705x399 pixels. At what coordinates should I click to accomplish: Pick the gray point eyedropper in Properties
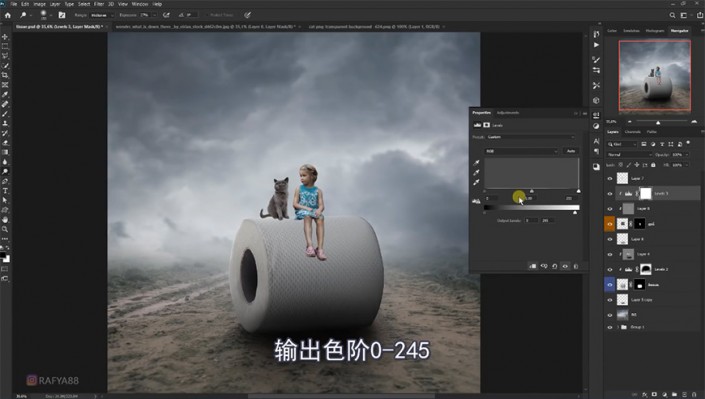pyautogui.click(x=476, y=172)
